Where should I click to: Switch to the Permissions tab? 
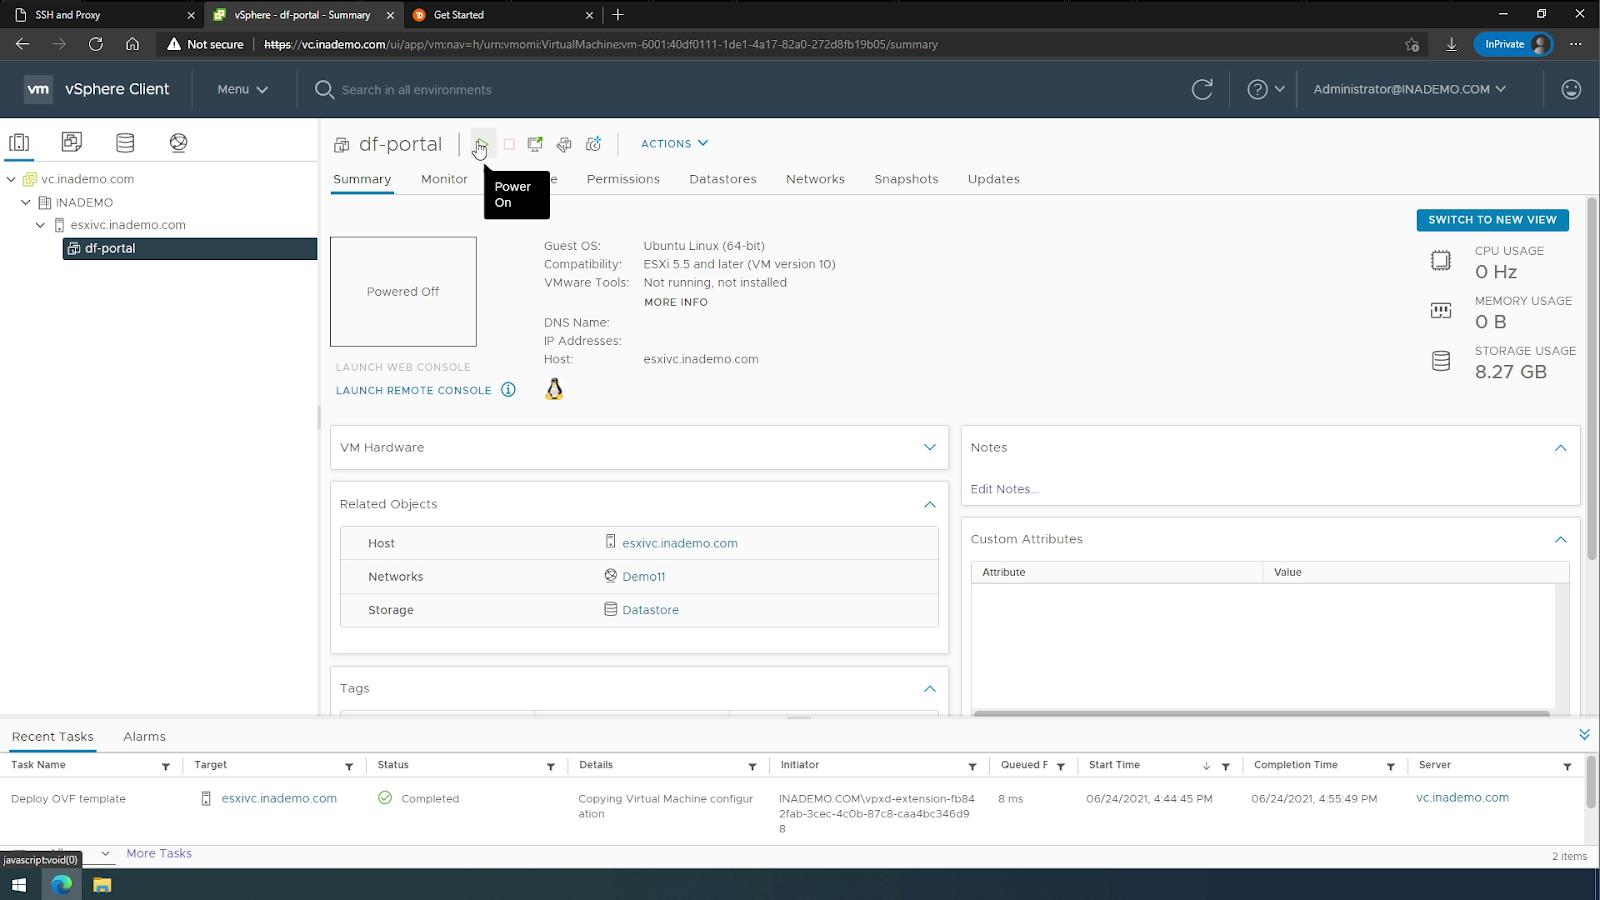(x=623, y=179)
